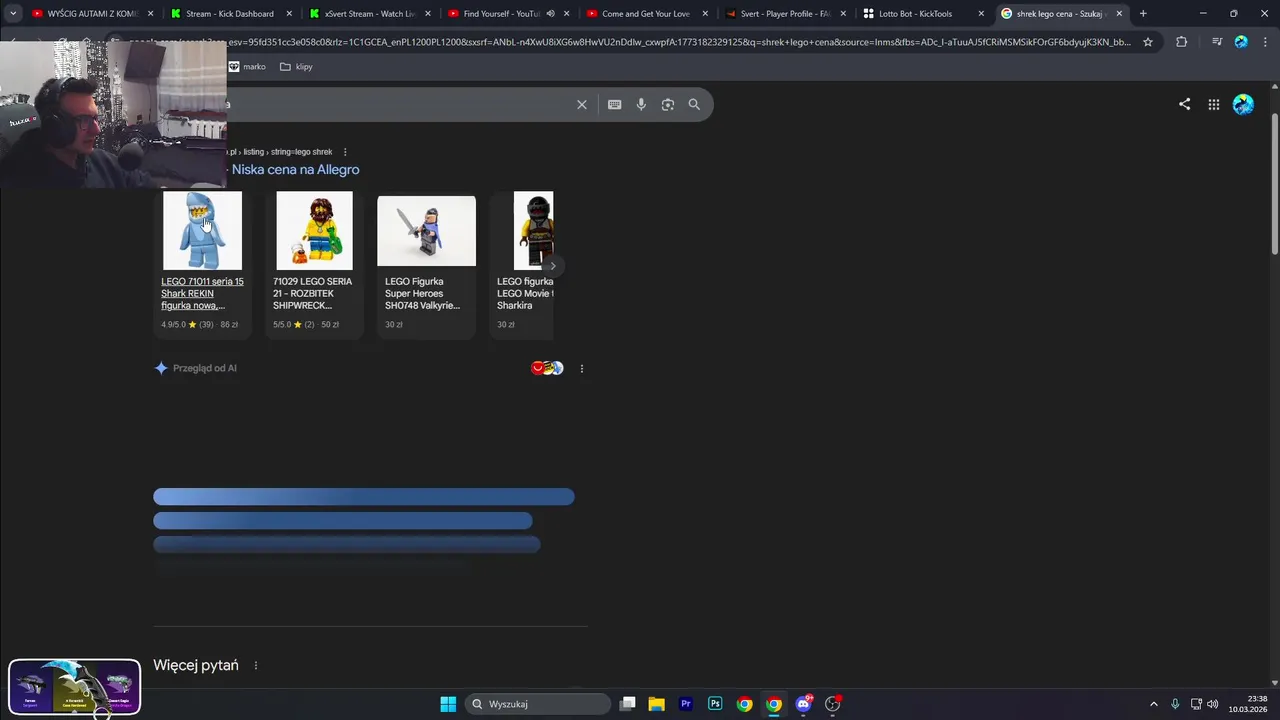Open the LEGO Movie Sharkira figure thumbnail
This screenshot has width=1280, height=720.
coord(533,230)
